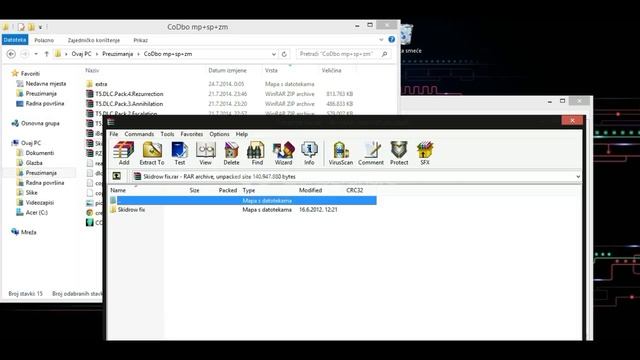640x360 pixels.
Task: Add a Comment to the archive
Action: [x=371, y=153]
